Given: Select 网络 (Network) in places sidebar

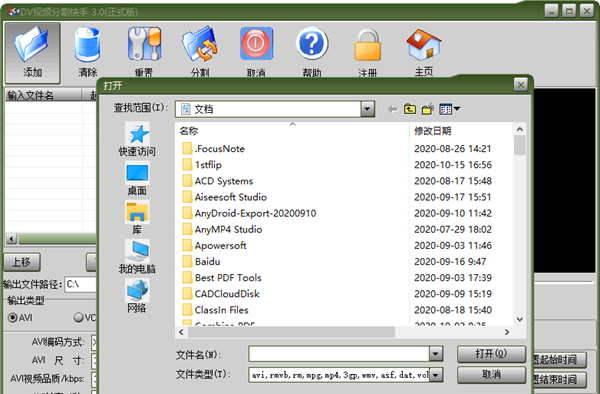Looking at the screenshot, I should pos(137,296).
